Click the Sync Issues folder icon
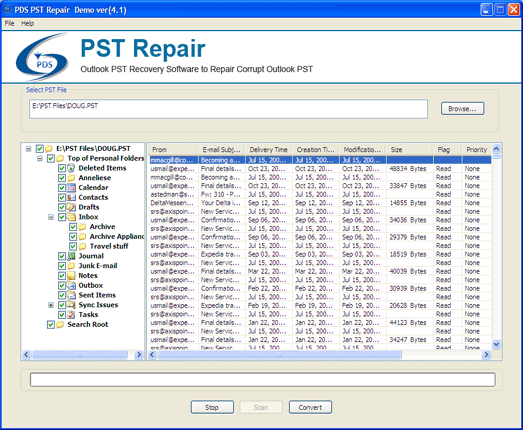This screenshot has height=430, width=523. point(71,305)
